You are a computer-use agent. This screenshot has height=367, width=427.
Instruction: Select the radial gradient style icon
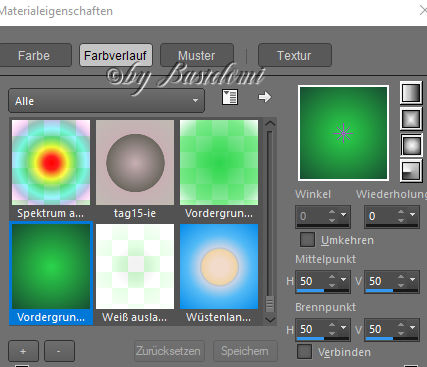(411, 171)
